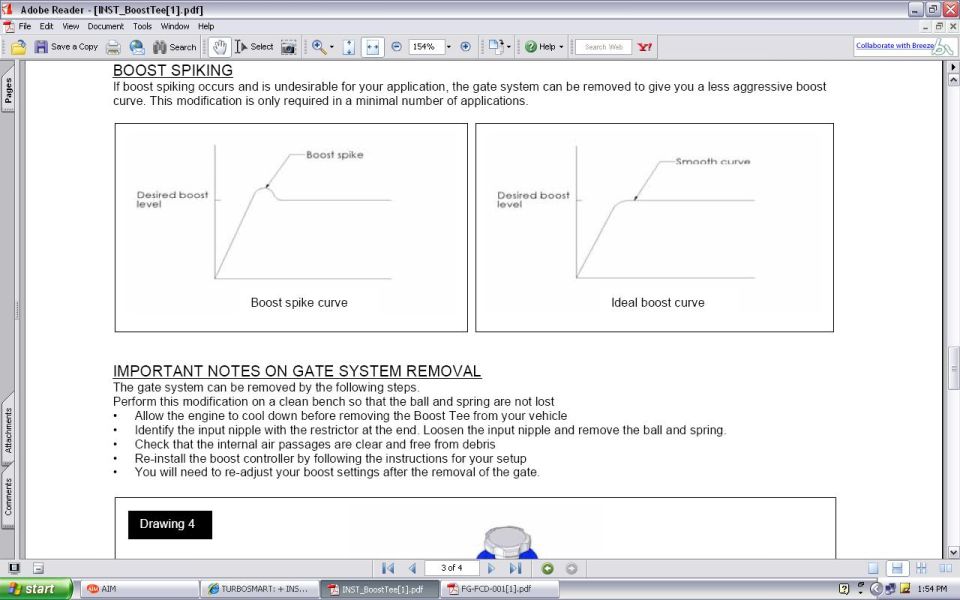Viewport: 960px width, 600px height.
Task: Select the Snapshot camera tool
Action: pyautogui.click(x=288, y=47)
